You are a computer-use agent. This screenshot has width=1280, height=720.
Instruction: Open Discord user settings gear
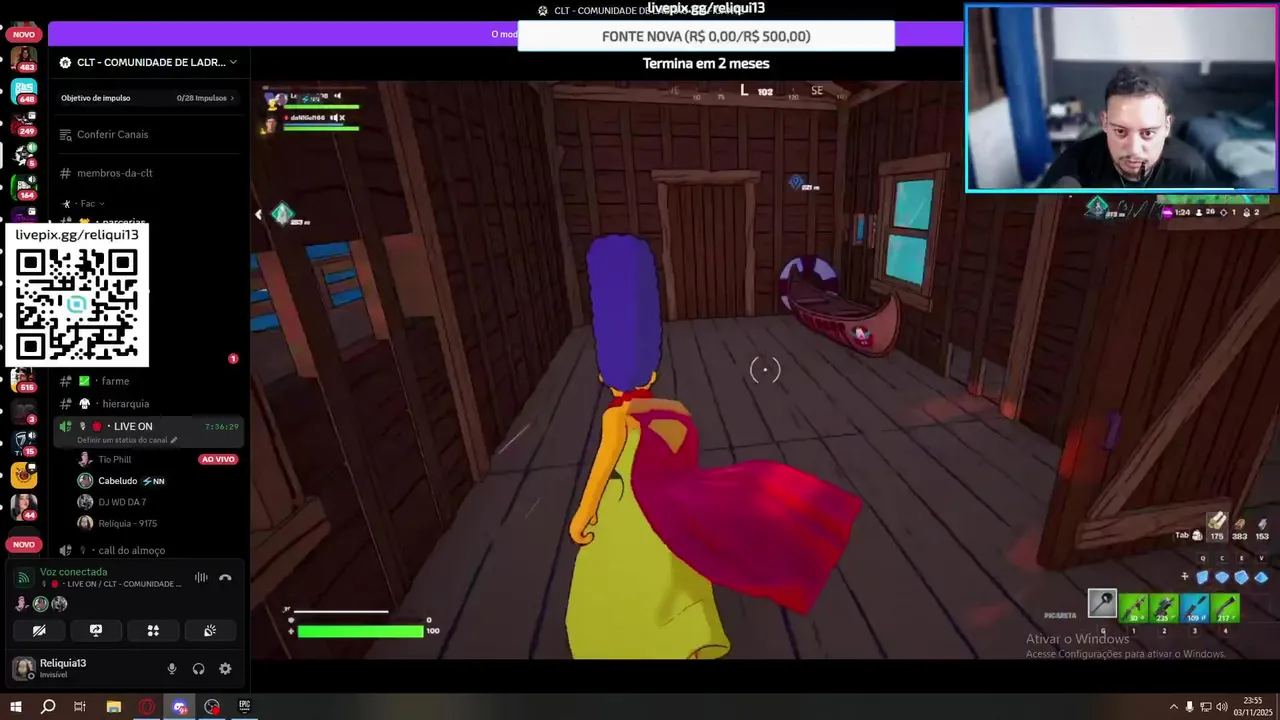click(x=225, y=669)
